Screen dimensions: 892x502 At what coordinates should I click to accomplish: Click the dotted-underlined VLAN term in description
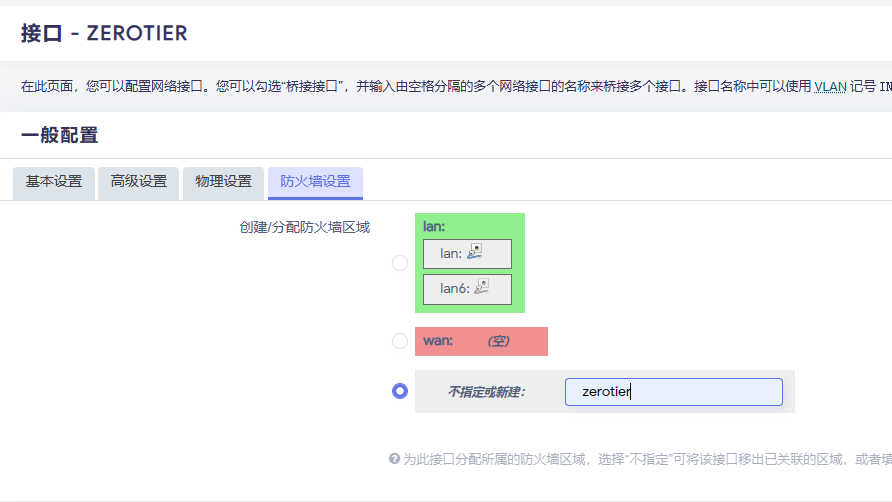[x=829, y=86]
